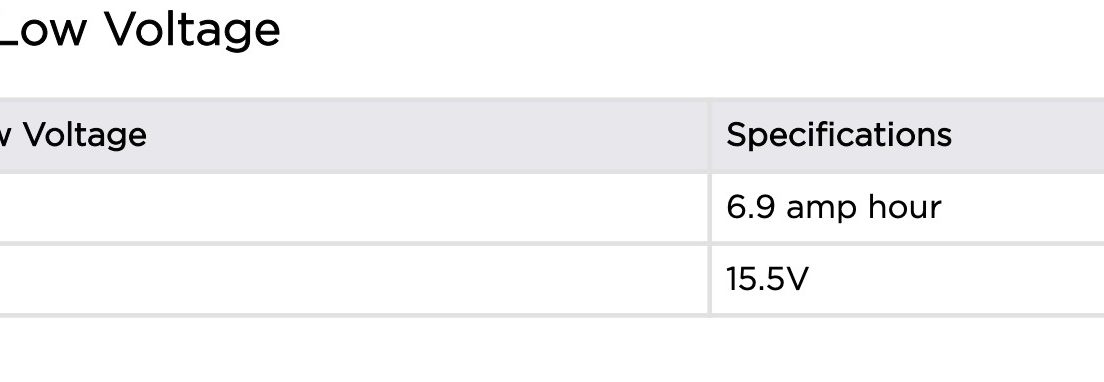Click the word "Voltage" in the page heading
Screen dimensions: 1104x382
[x=192, y=31]
